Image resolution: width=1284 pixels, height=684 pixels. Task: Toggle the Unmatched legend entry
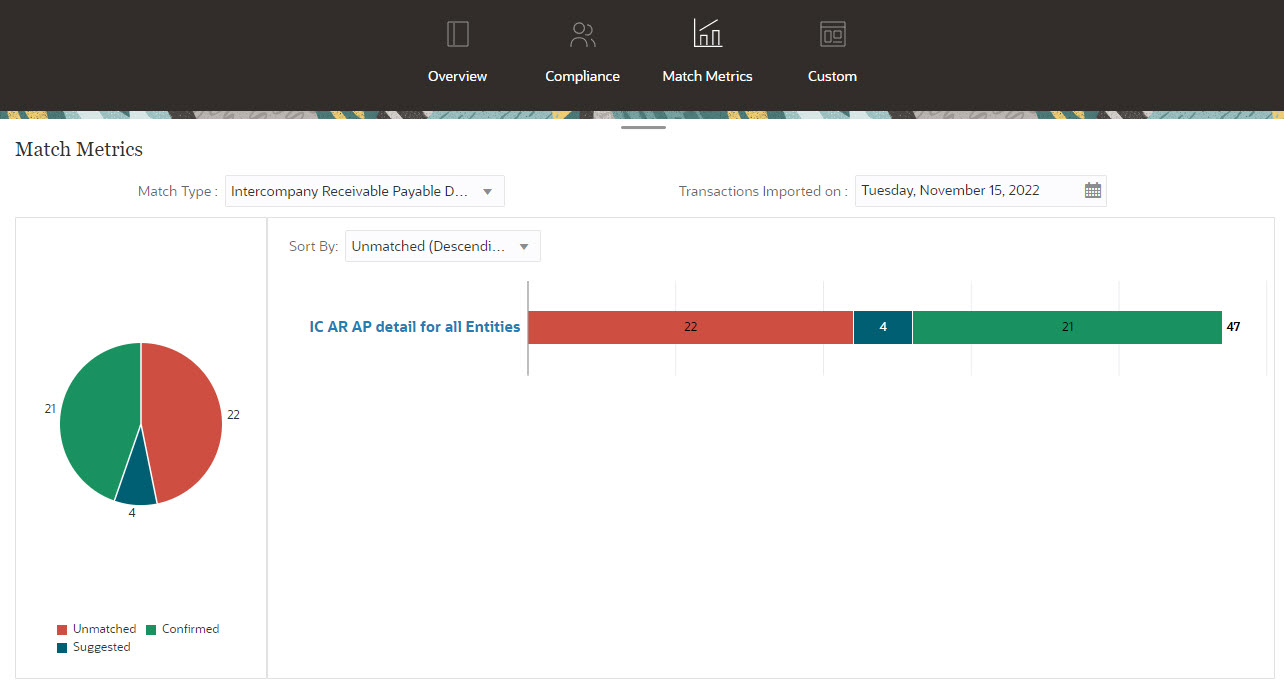96,628
